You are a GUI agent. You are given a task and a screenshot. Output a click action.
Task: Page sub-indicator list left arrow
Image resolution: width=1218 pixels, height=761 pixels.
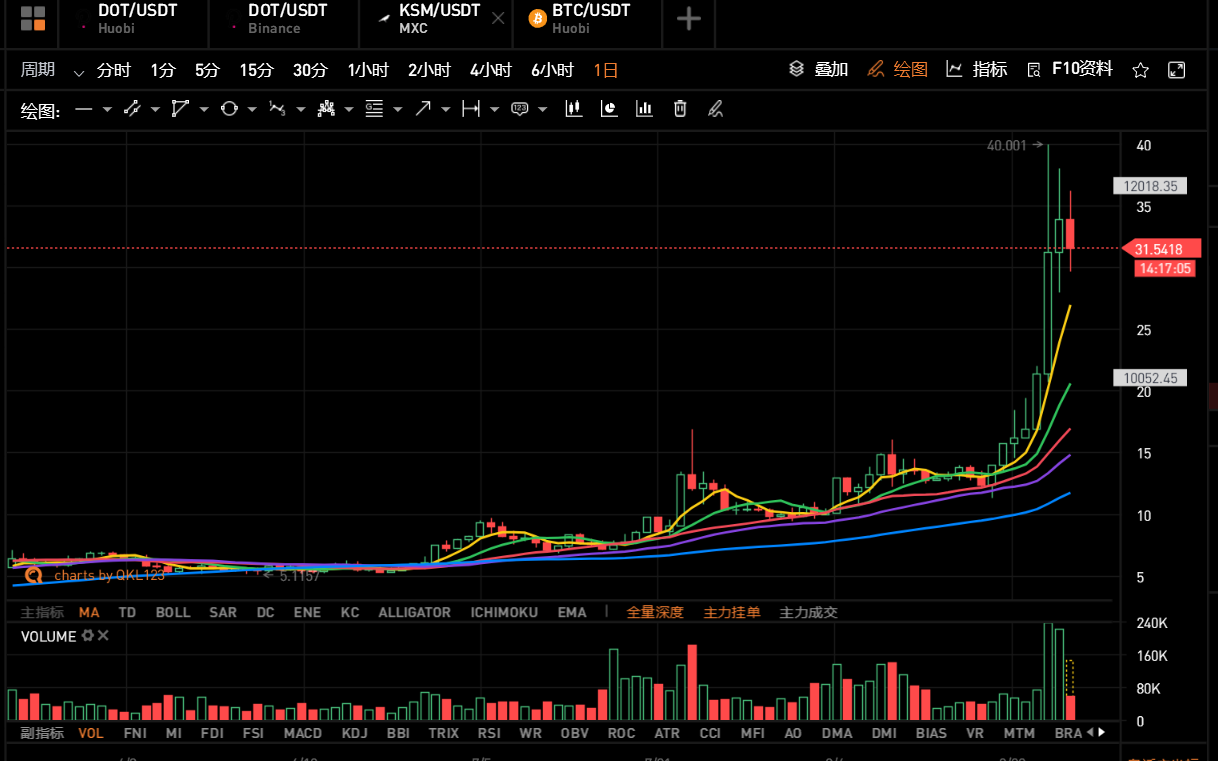[1090, 732]
